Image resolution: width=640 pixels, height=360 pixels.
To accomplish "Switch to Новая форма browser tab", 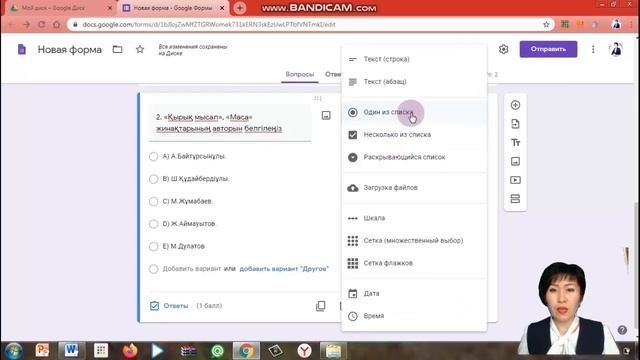I will (x=173, y=8).
